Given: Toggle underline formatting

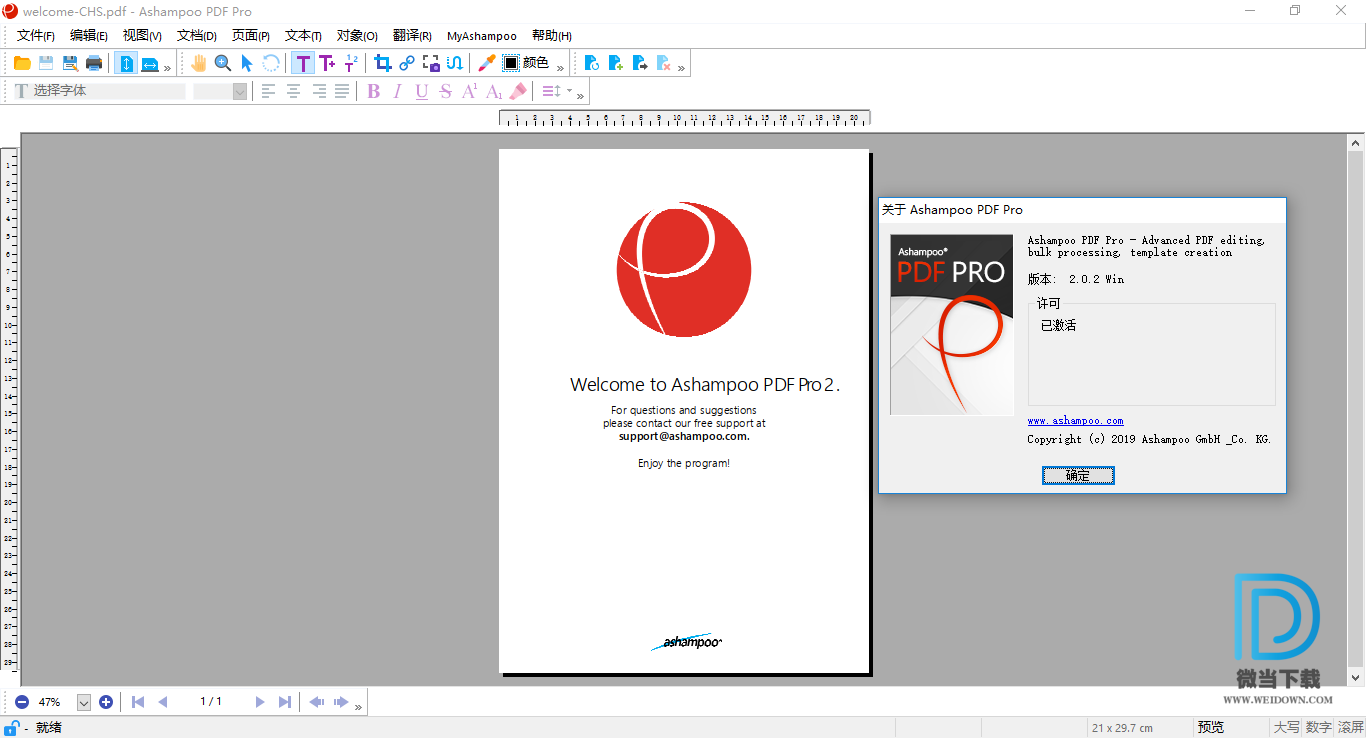Looking at the screenshot, I should 422,91.
